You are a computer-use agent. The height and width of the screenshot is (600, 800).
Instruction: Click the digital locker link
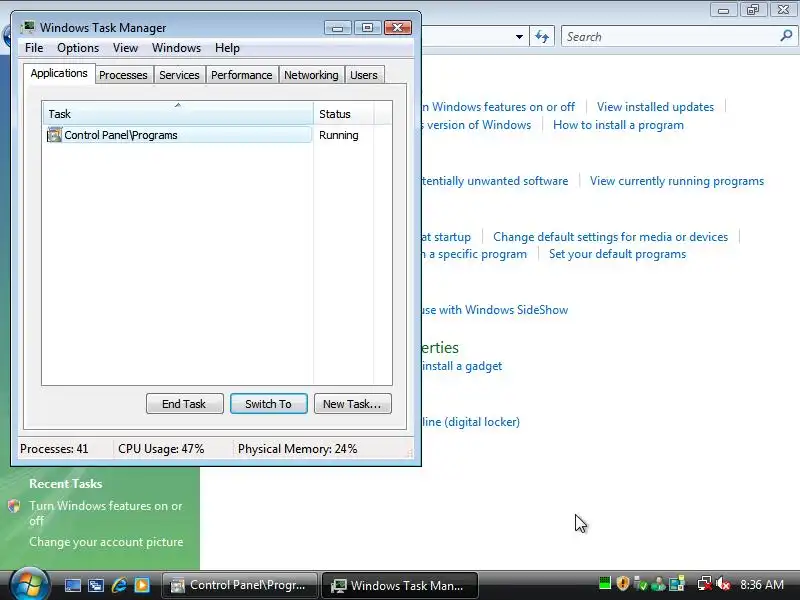point(470,422)
